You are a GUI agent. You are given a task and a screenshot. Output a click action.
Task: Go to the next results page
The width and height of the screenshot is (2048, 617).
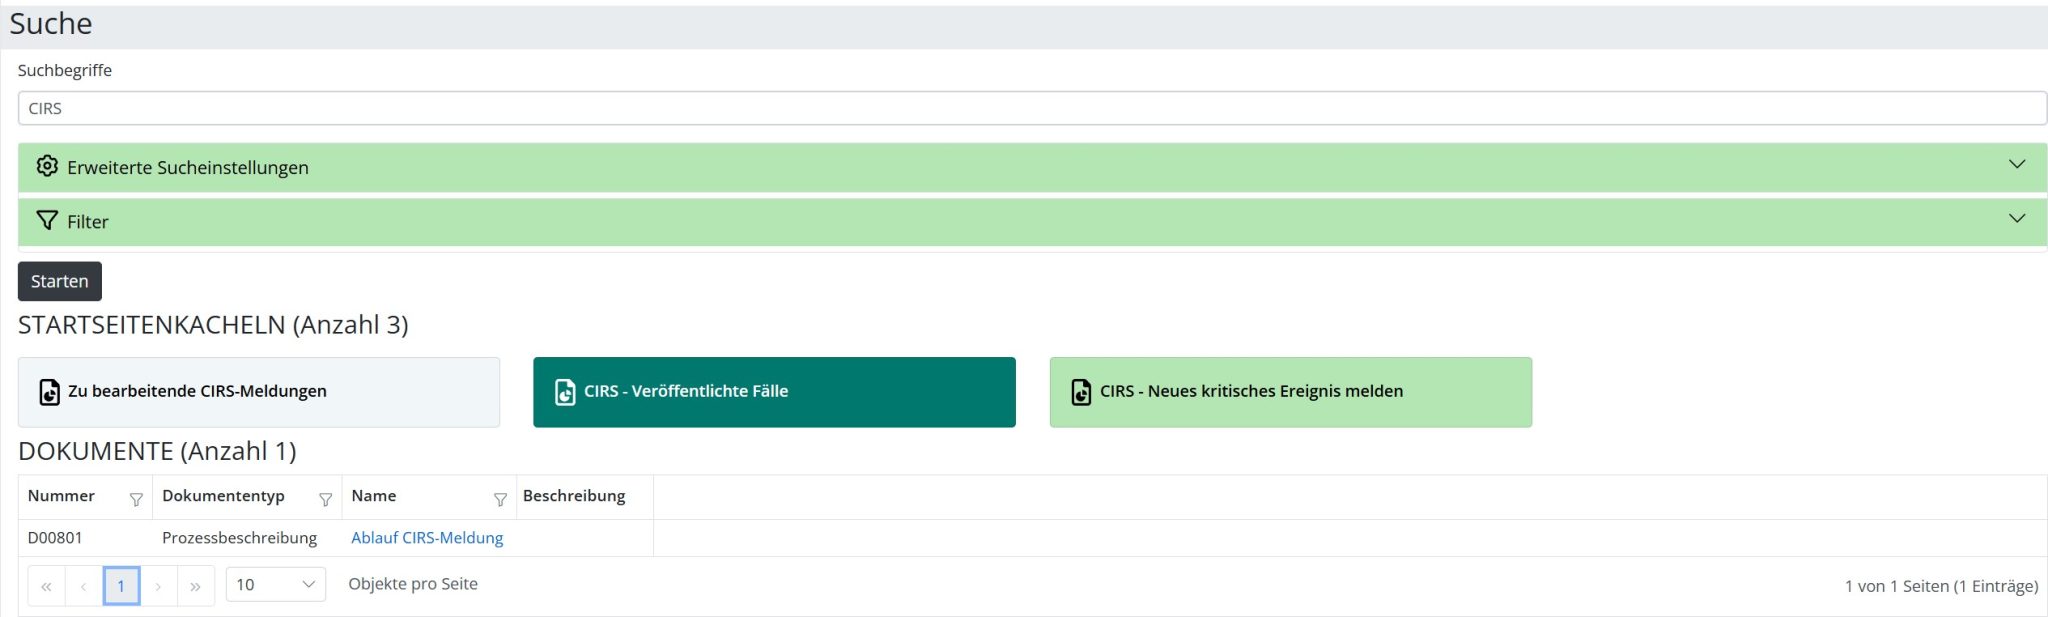point(158,586)
